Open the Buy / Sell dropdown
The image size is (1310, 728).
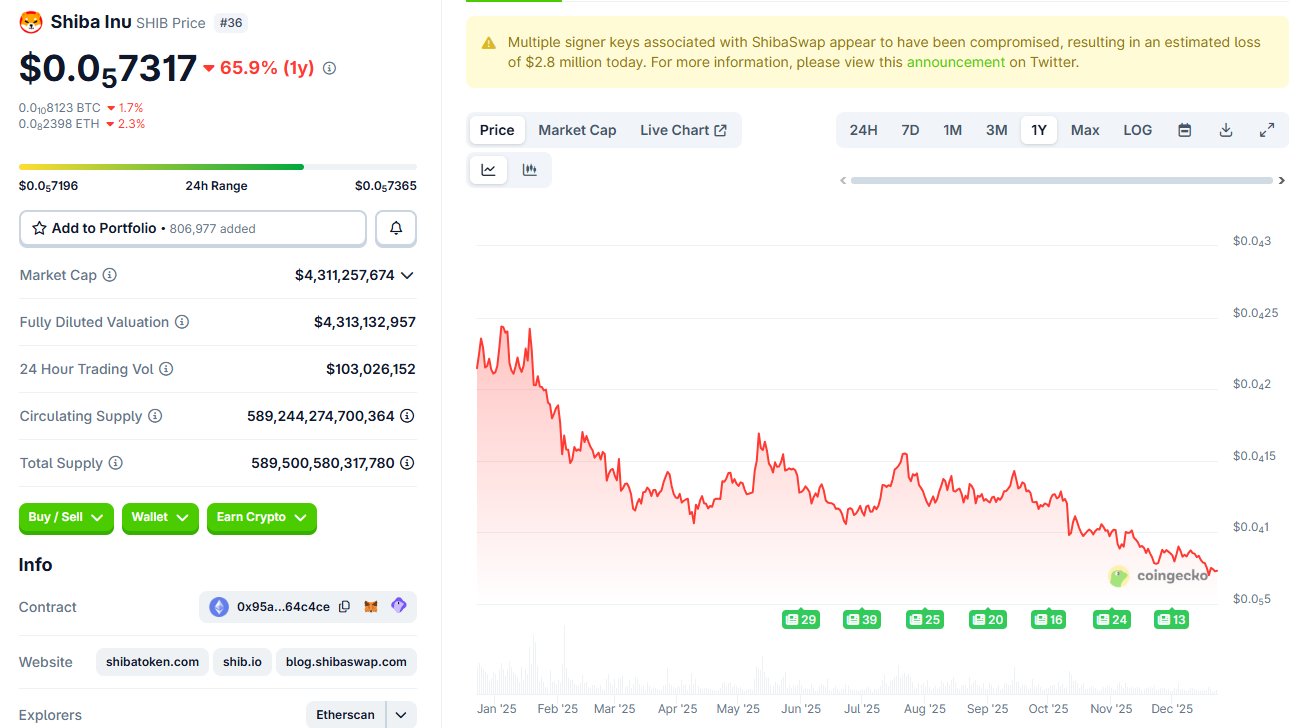click(66, 518)
